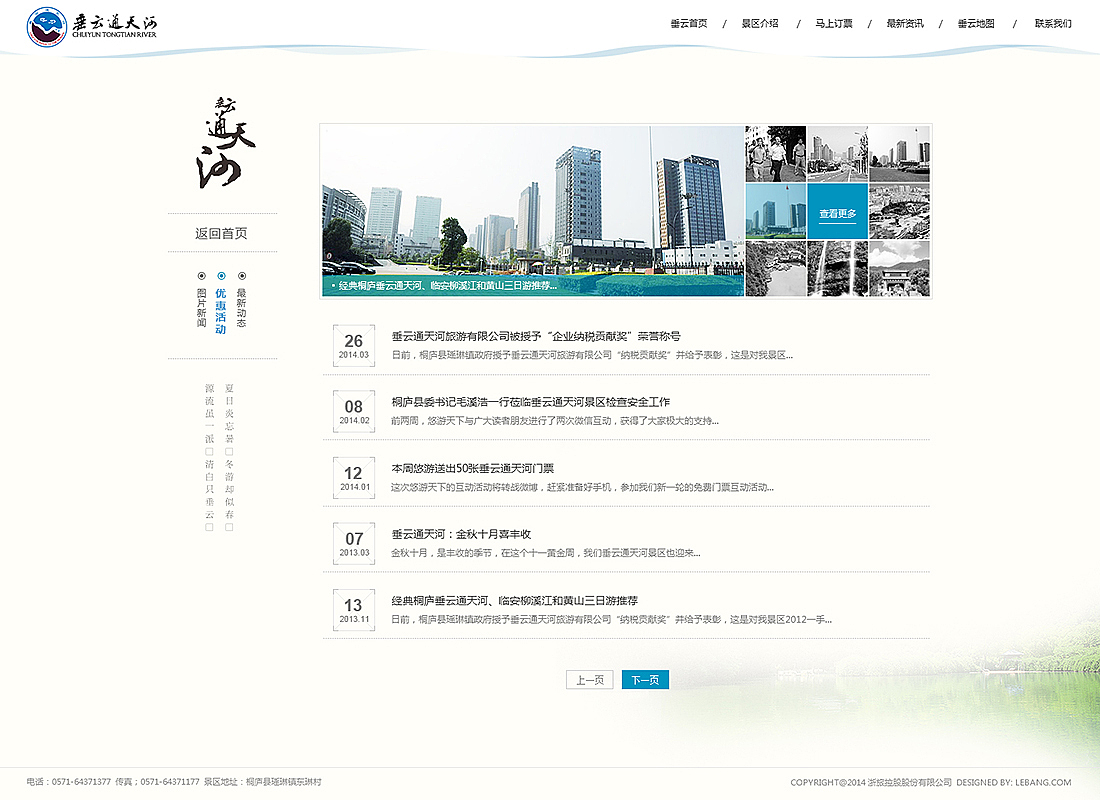The width and height of the screenshot is (1100, 800).
Task: Open the blue-tinted towers thumbnail
Action: [775, 211]
